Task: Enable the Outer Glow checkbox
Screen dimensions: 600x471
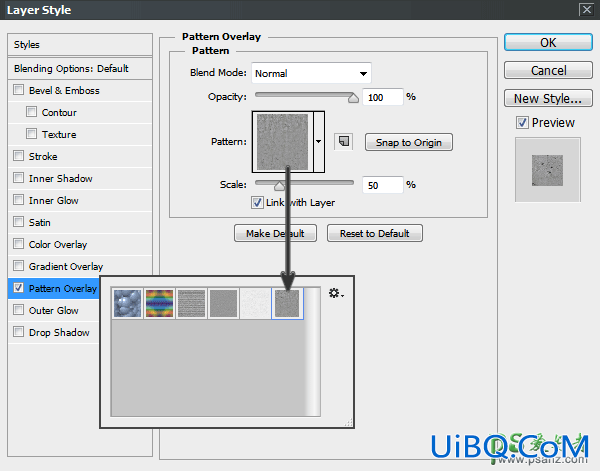Action: tap(18, 310)
